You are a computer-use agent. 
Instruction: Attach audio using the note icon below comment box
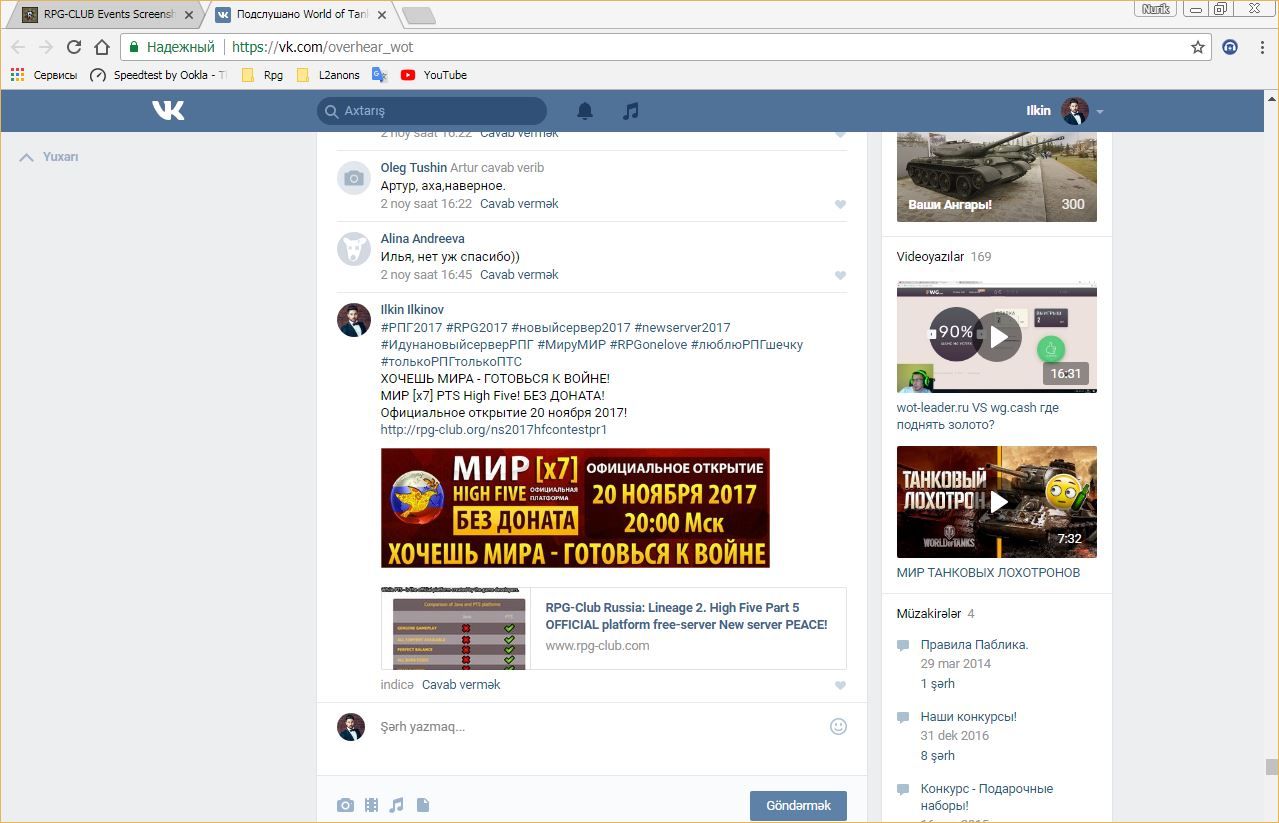click(x=397, y=805)
